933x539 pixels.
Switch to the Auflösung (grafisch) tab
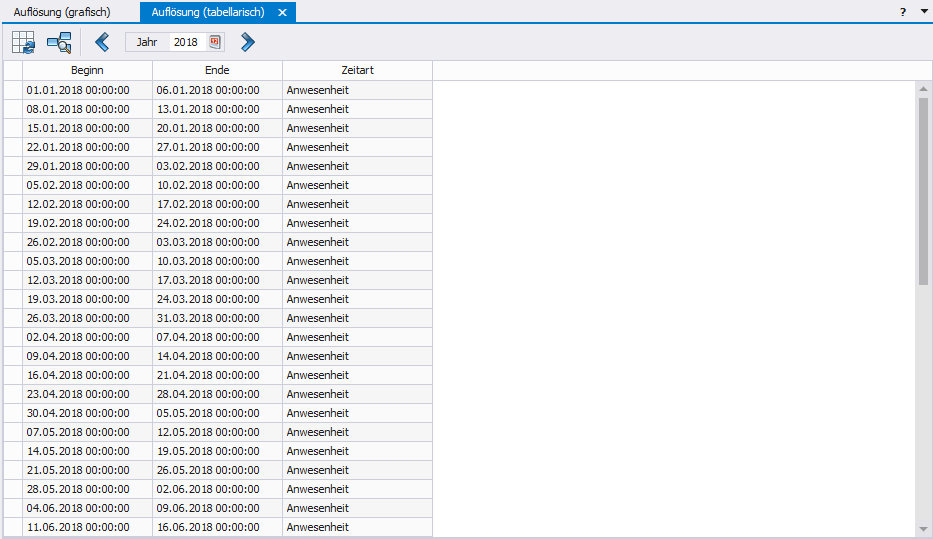pyautogui.click(x=62, y=12)
